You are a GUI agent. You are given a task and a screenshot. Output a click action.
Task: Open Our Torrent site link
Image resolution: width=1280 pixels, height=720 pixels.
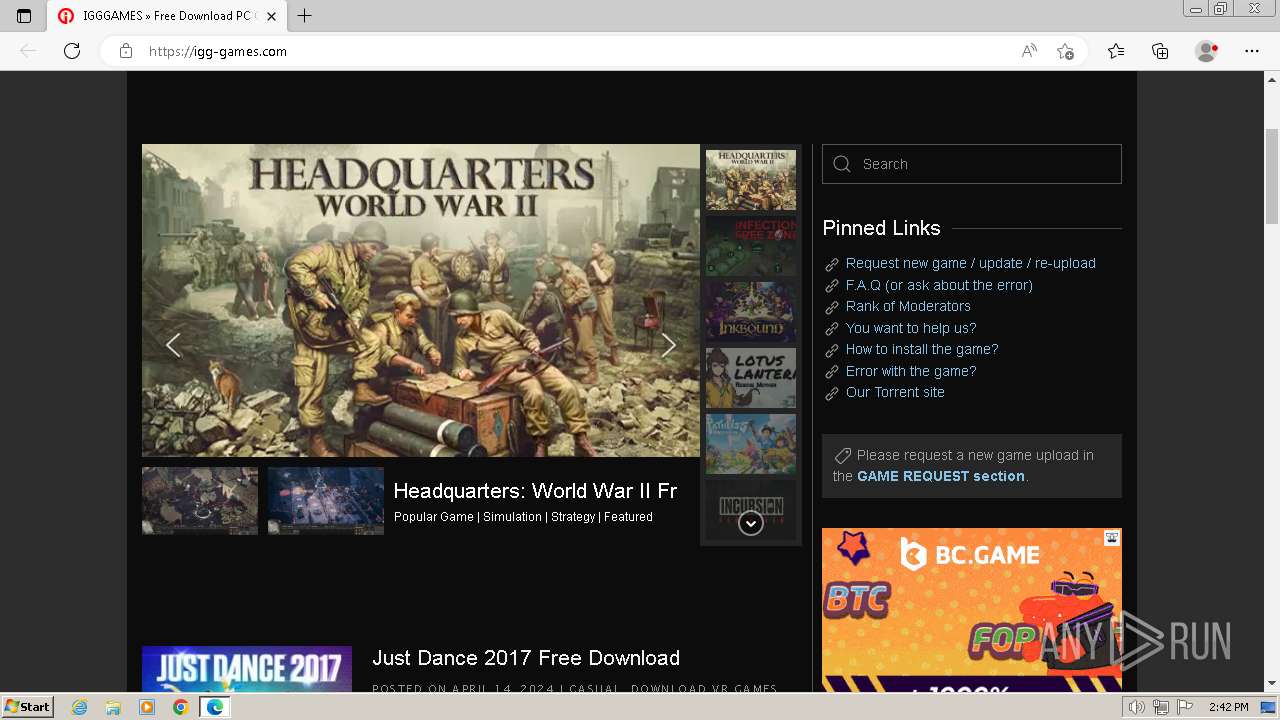[895, 392]
